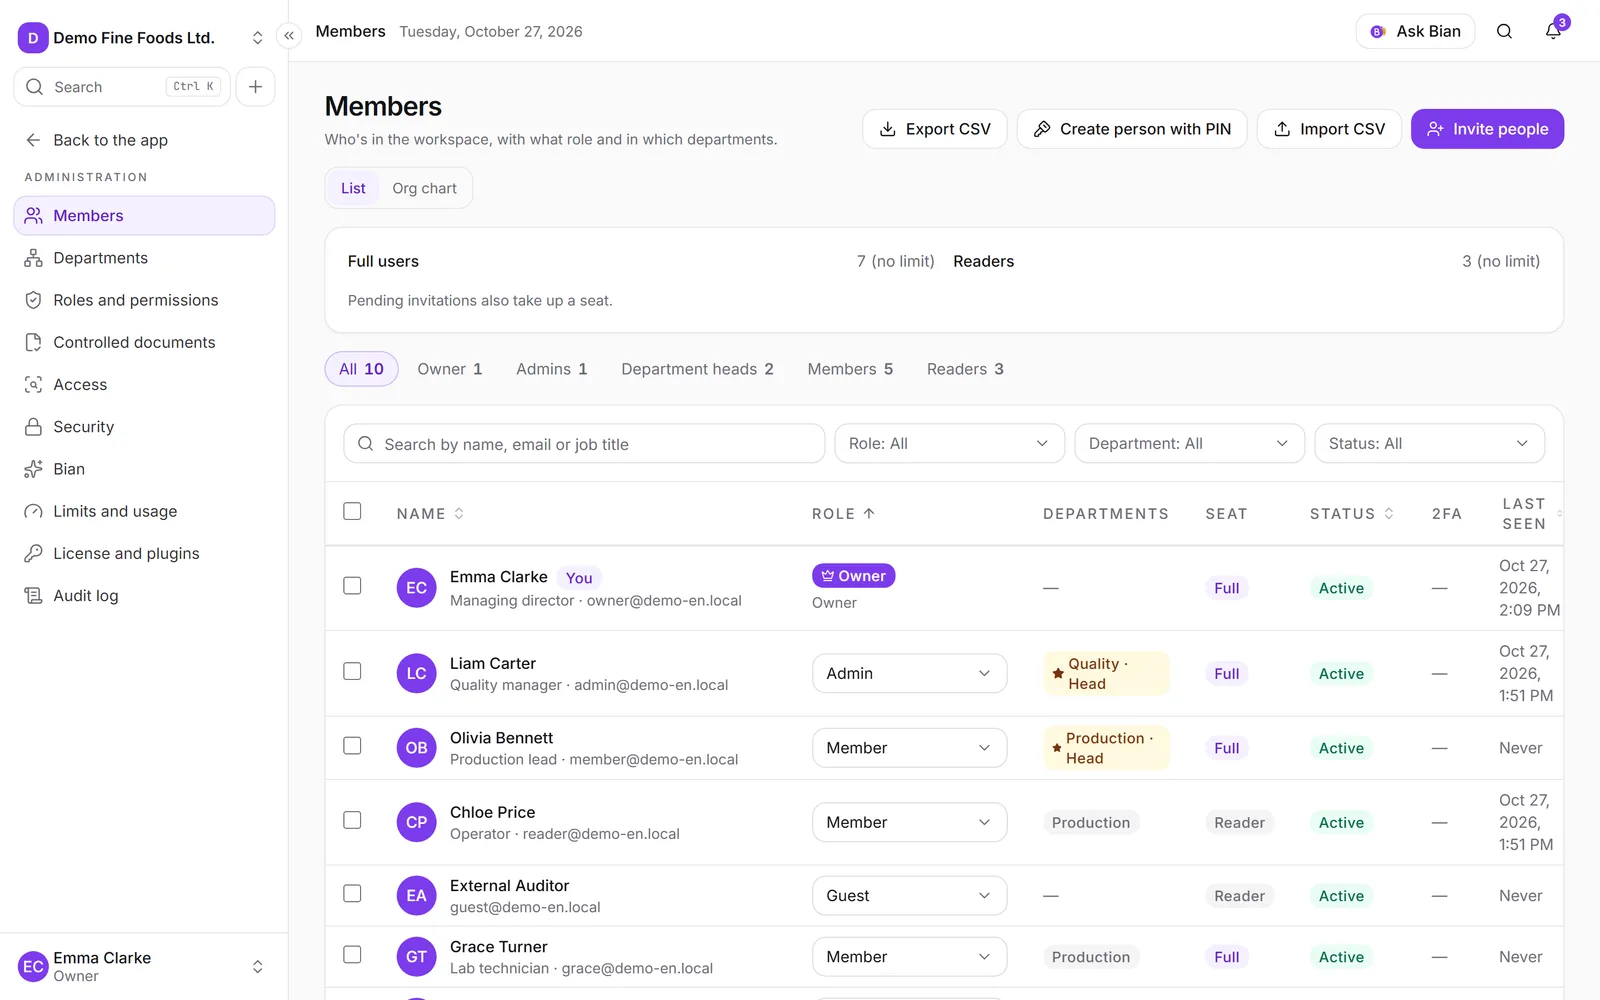1600x1000 pixels.
Task: Click the Invite people button
Action: click(1487, 129)
